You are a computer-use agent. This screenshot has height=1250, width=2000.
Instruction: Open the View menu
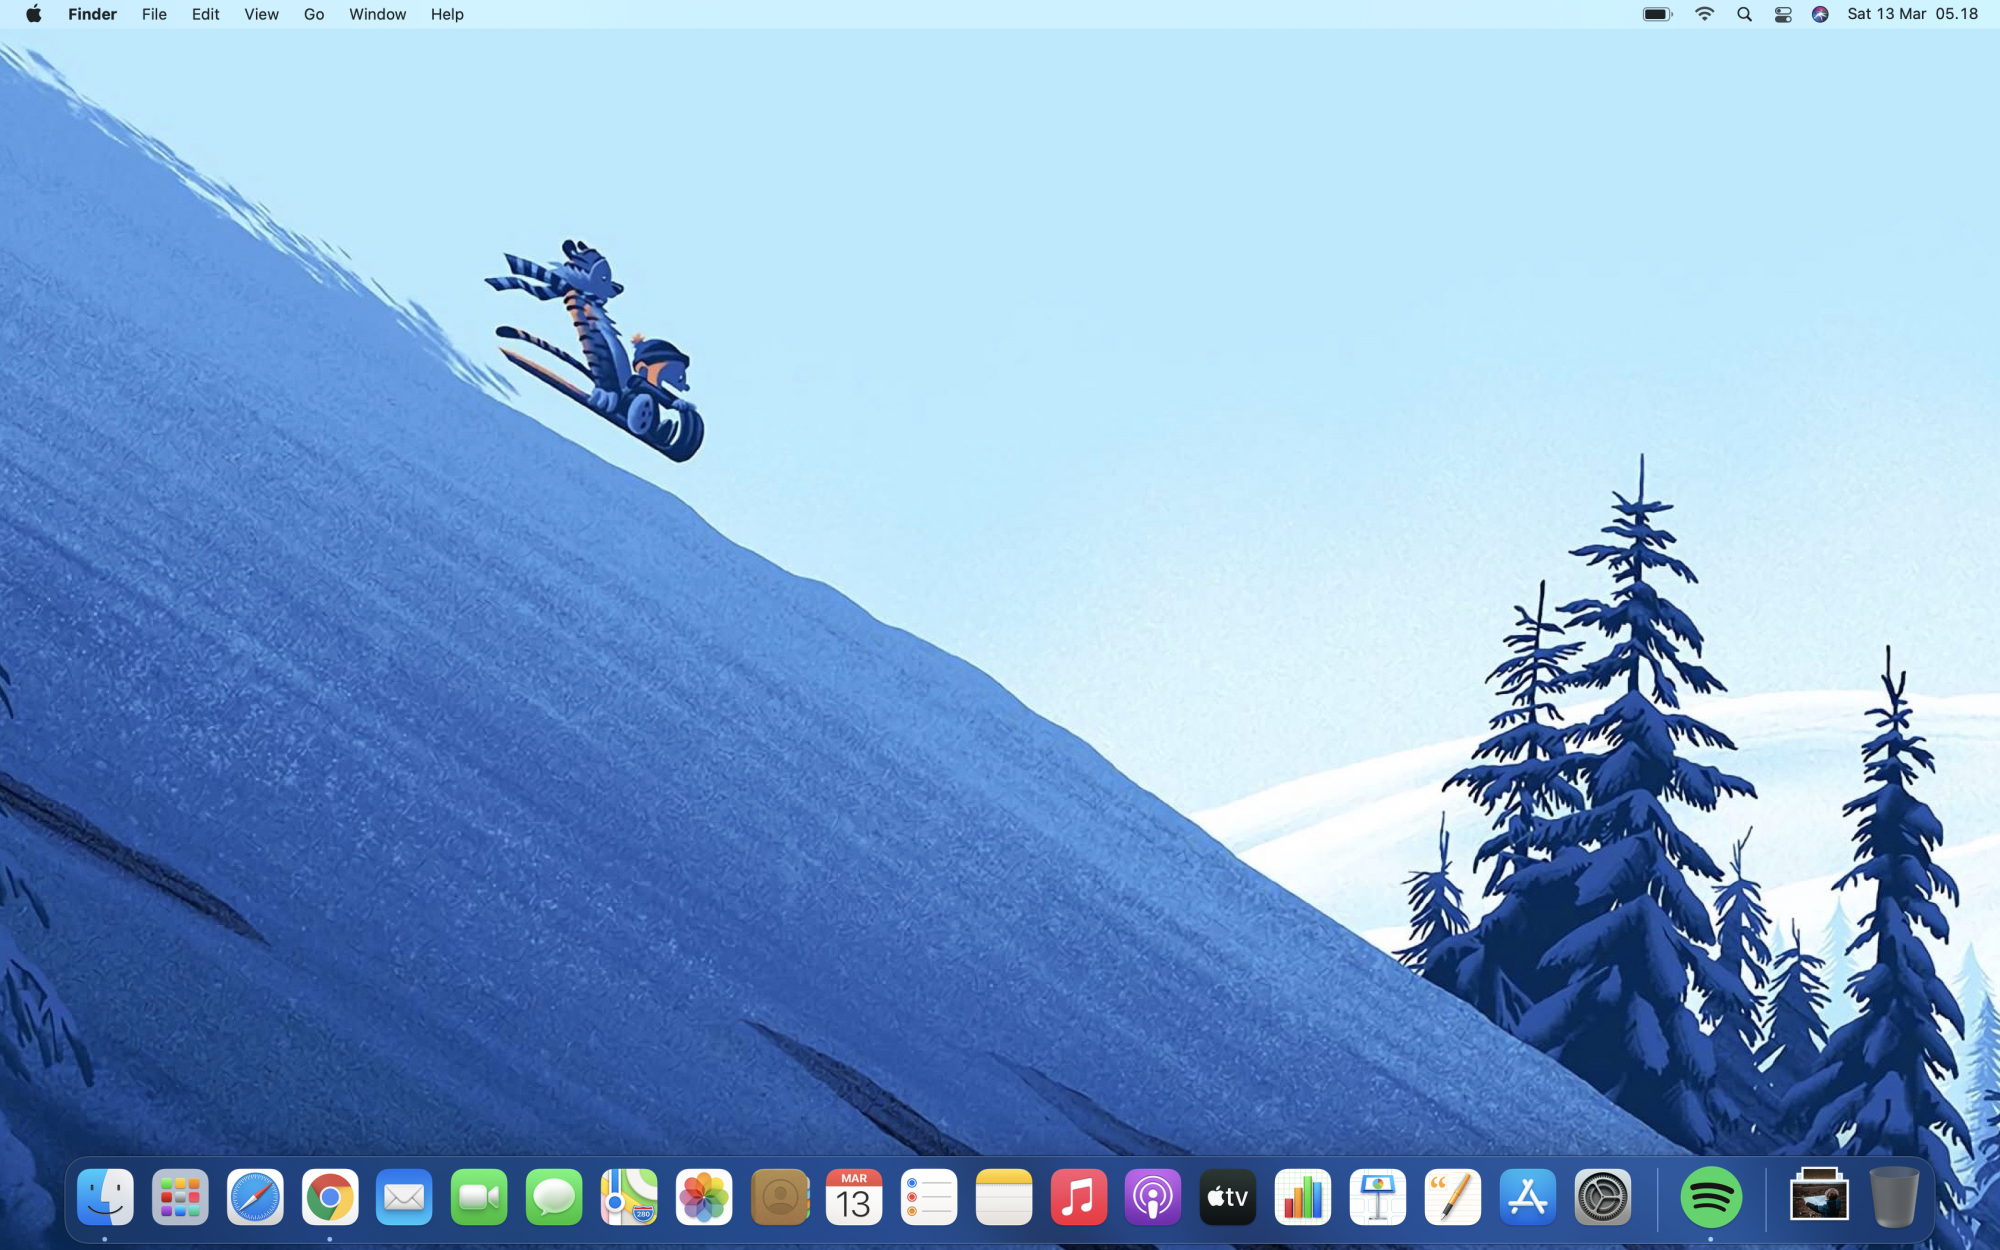261,14
